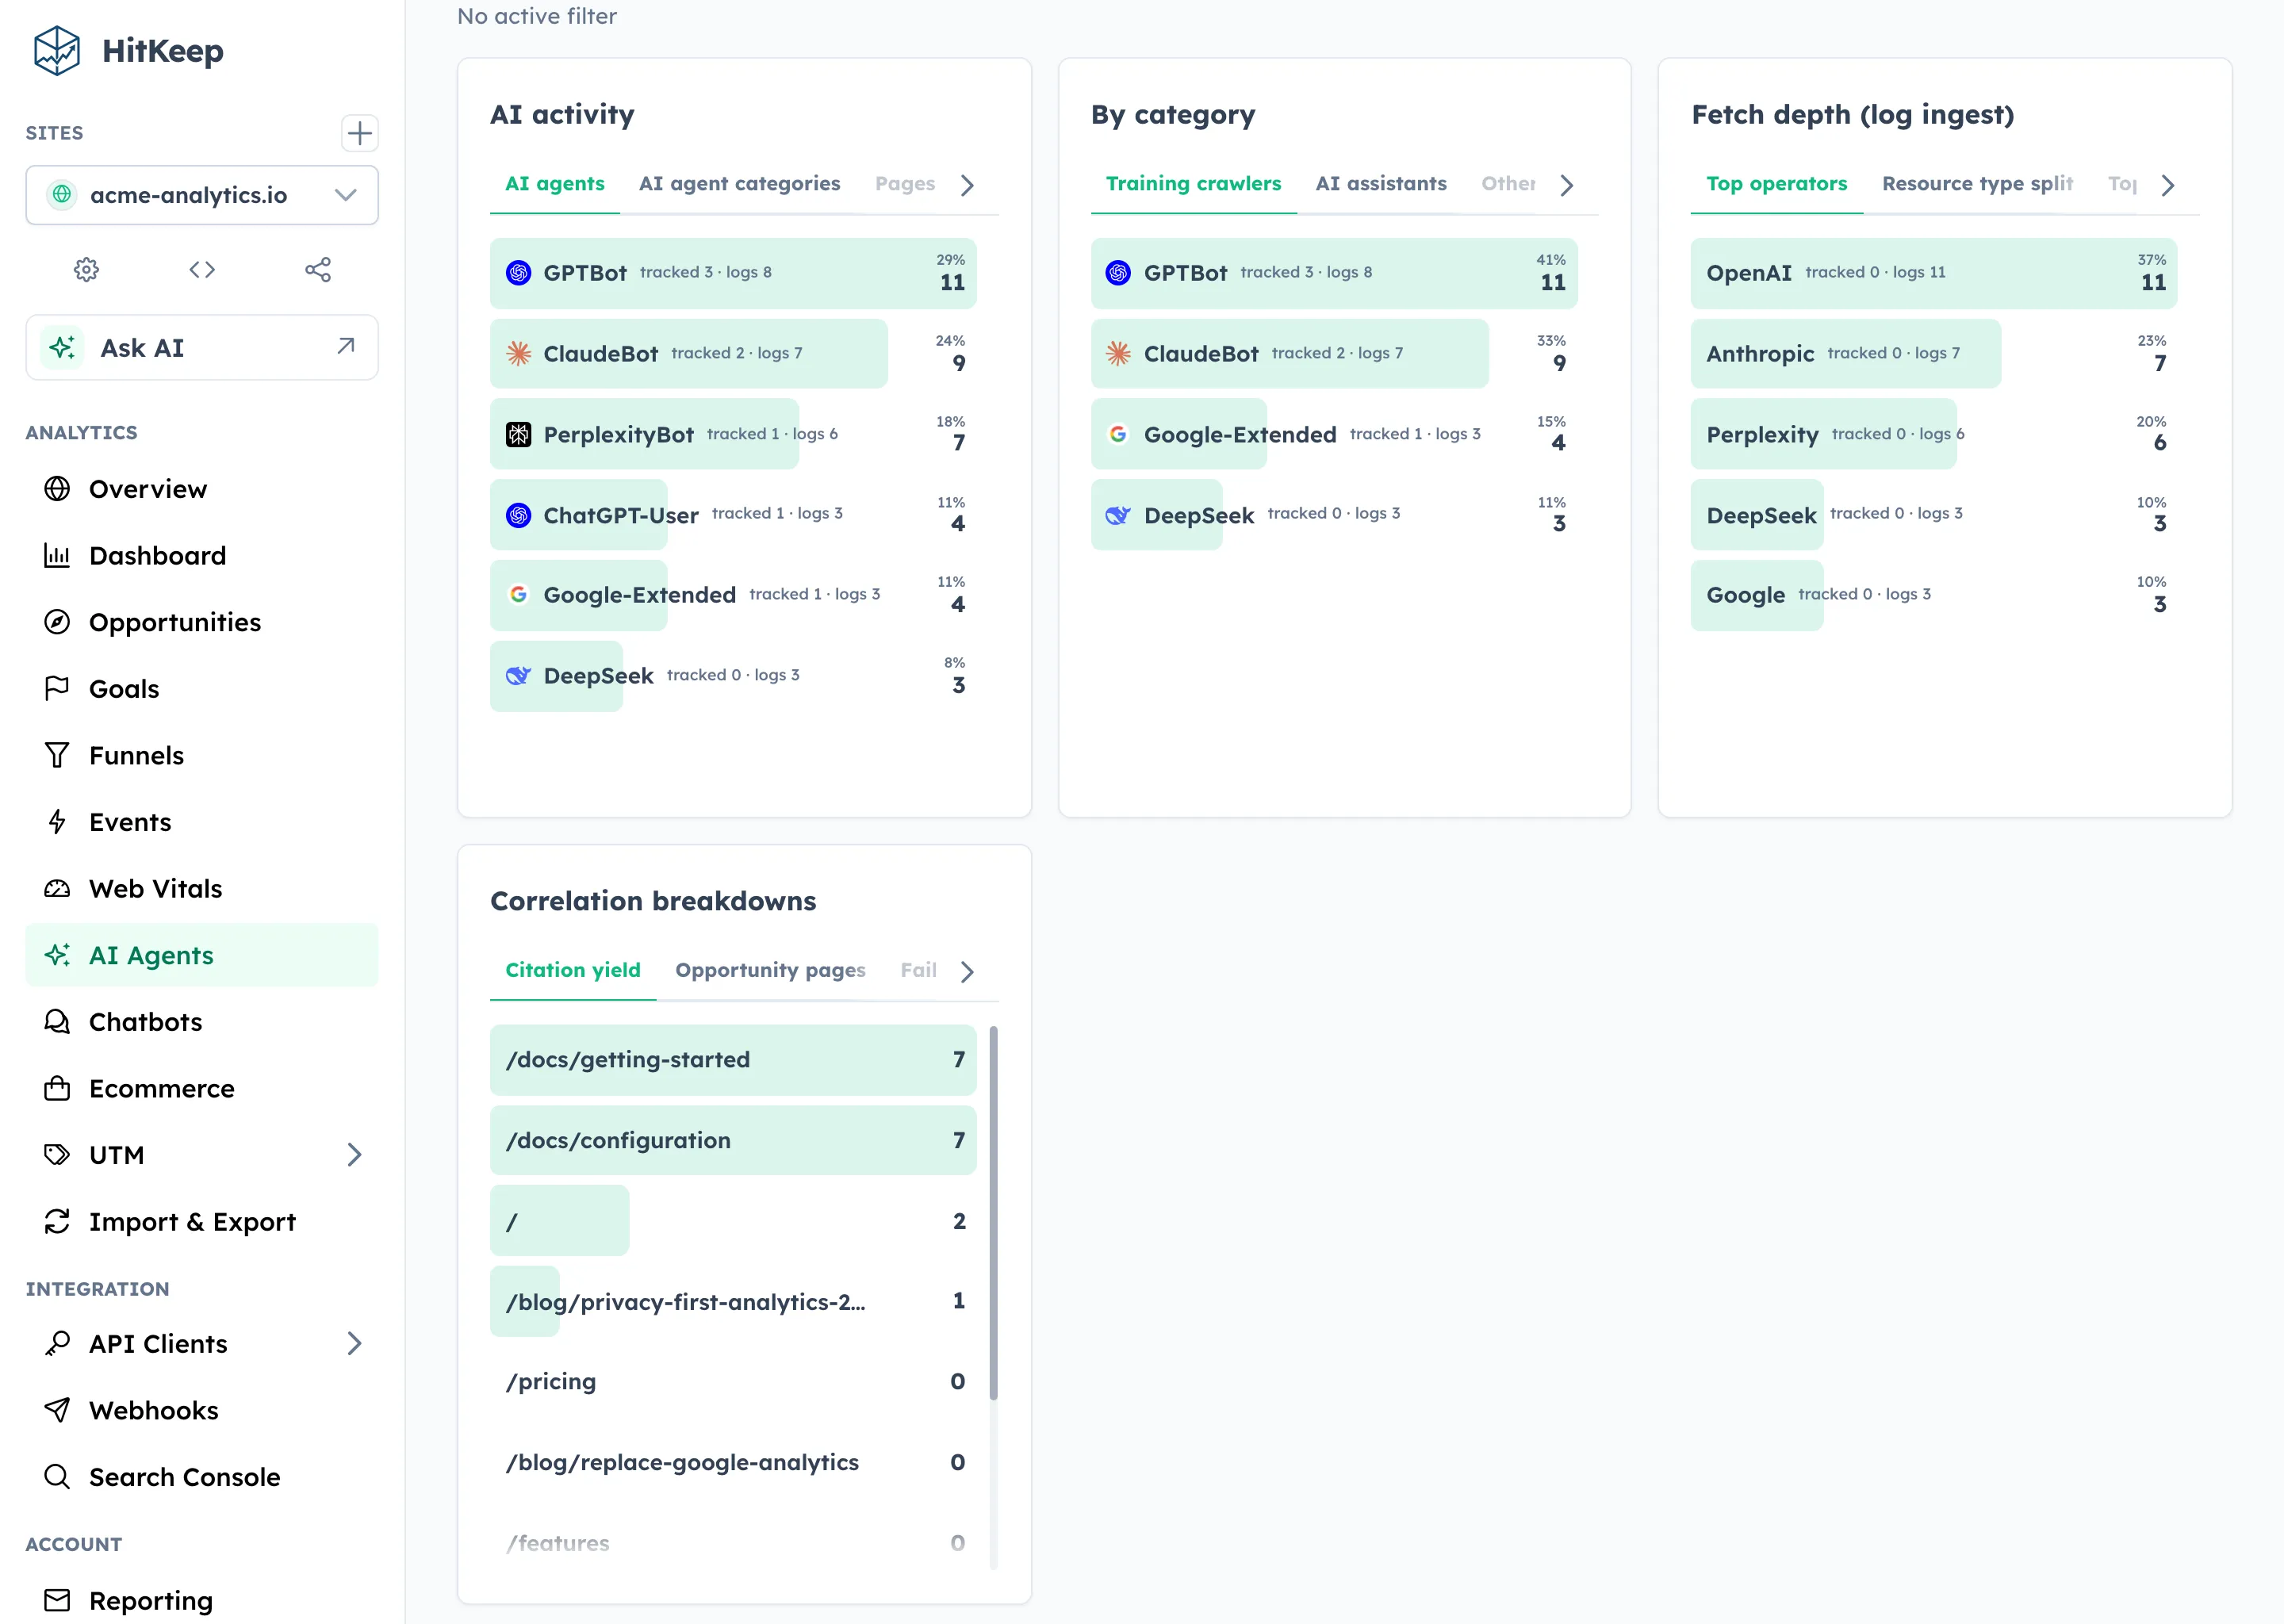Viewport: 2284px width, 1624px height.
Task: Click the Import & Export sync icon
Action: 57,1221
